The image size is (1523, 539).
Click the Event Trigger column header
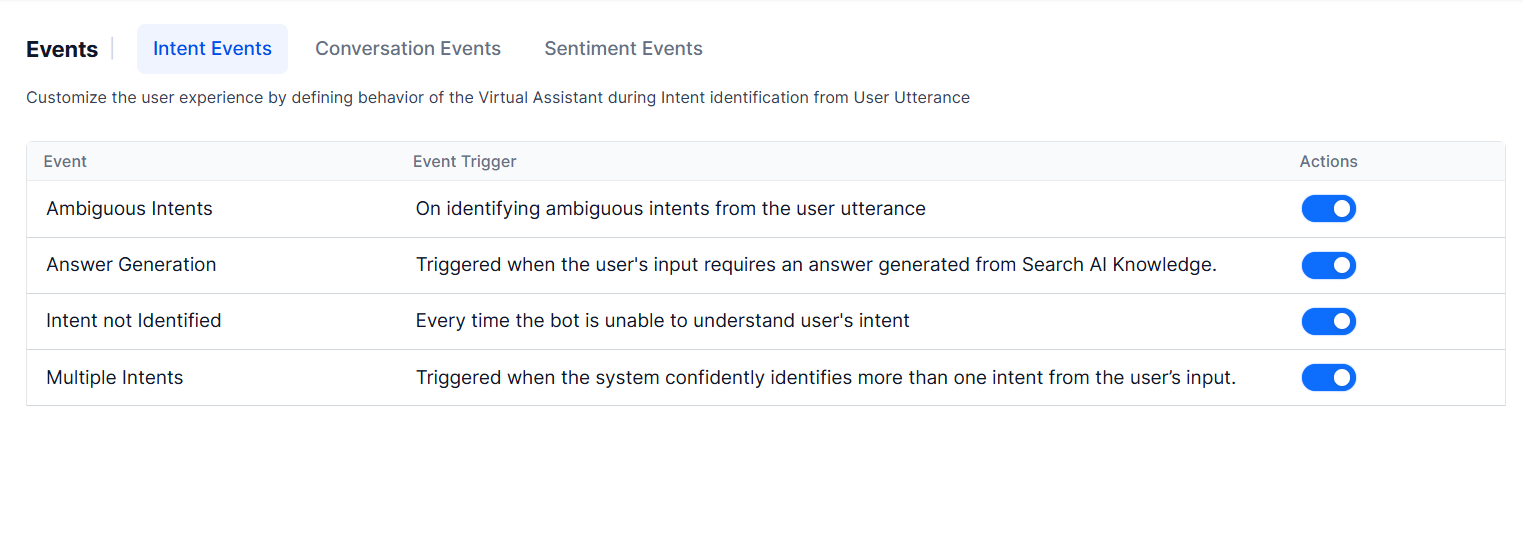464,161
